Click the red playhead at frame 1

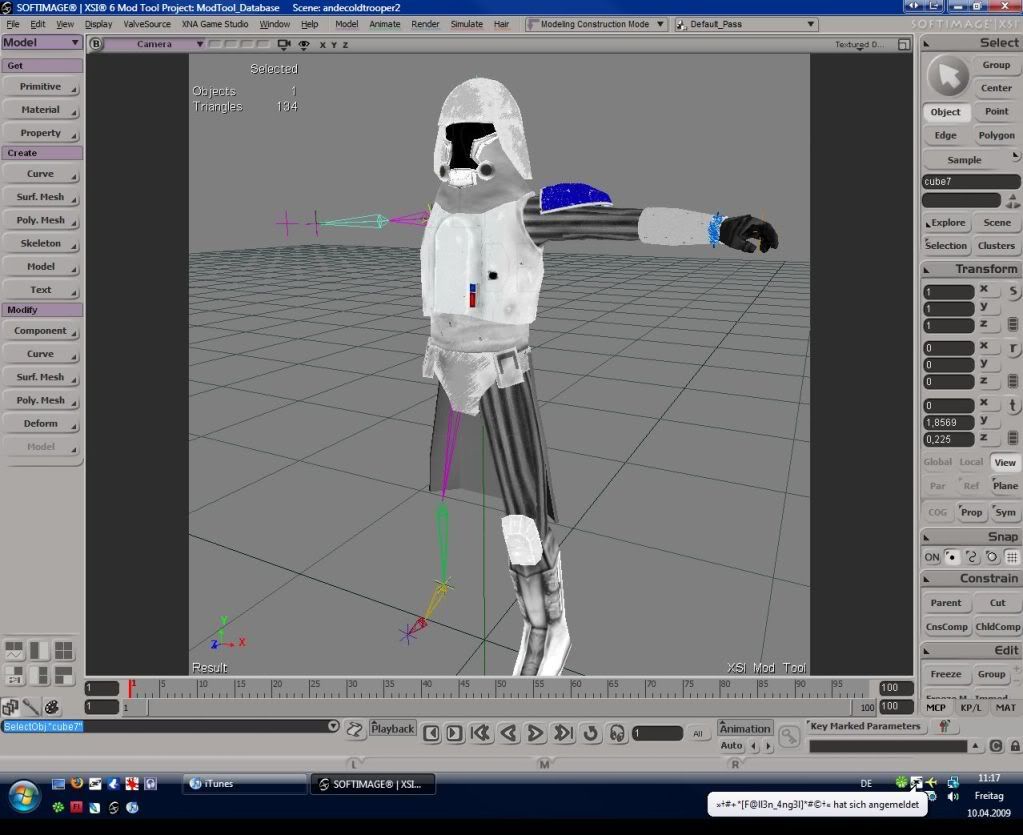(x=131, y=688)
